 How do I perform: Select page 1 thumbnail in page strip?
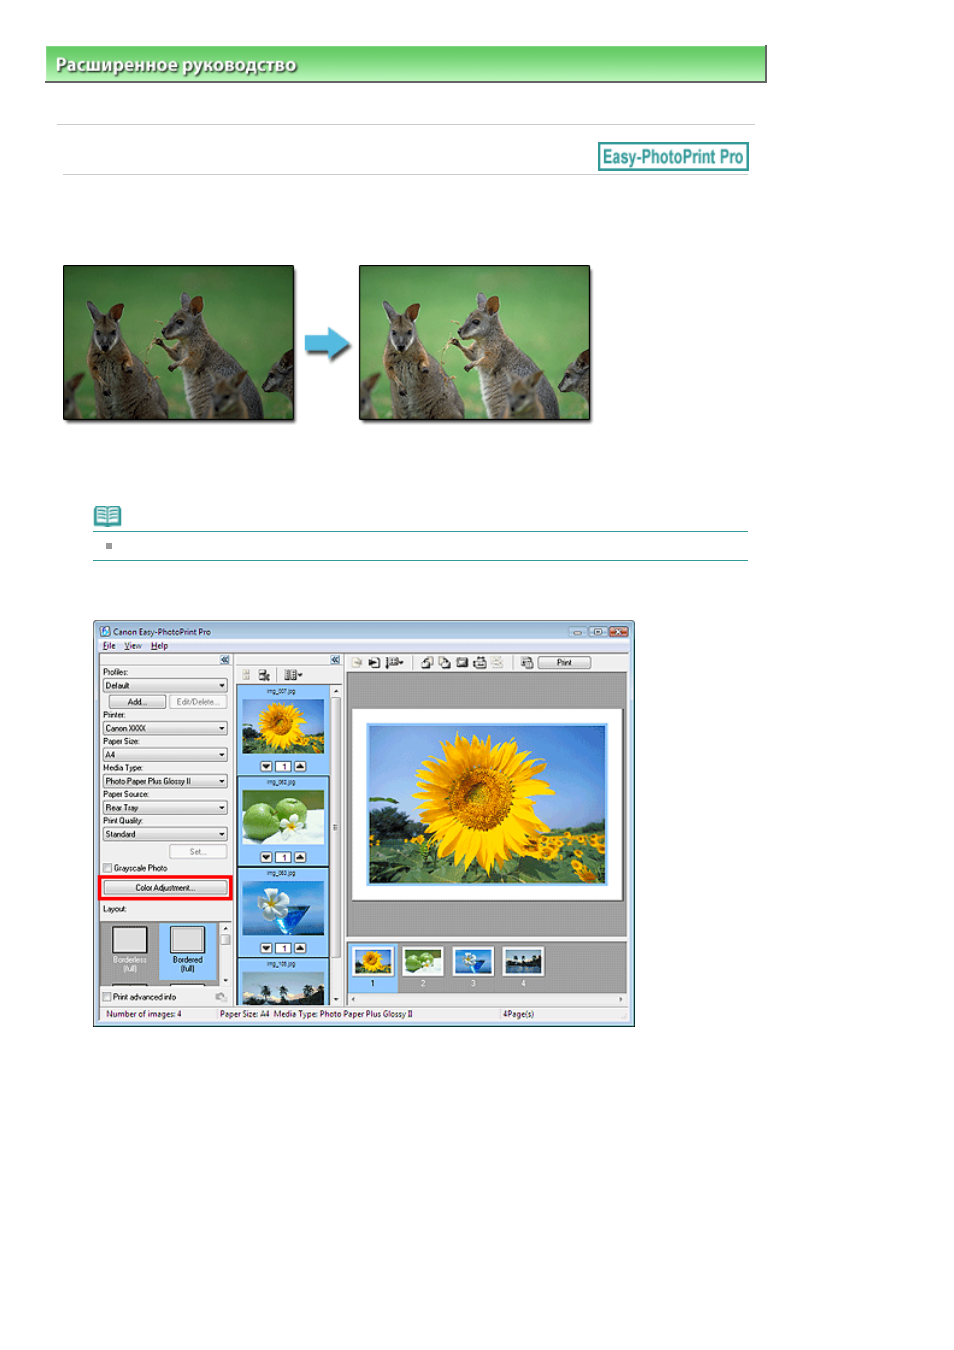373,962
